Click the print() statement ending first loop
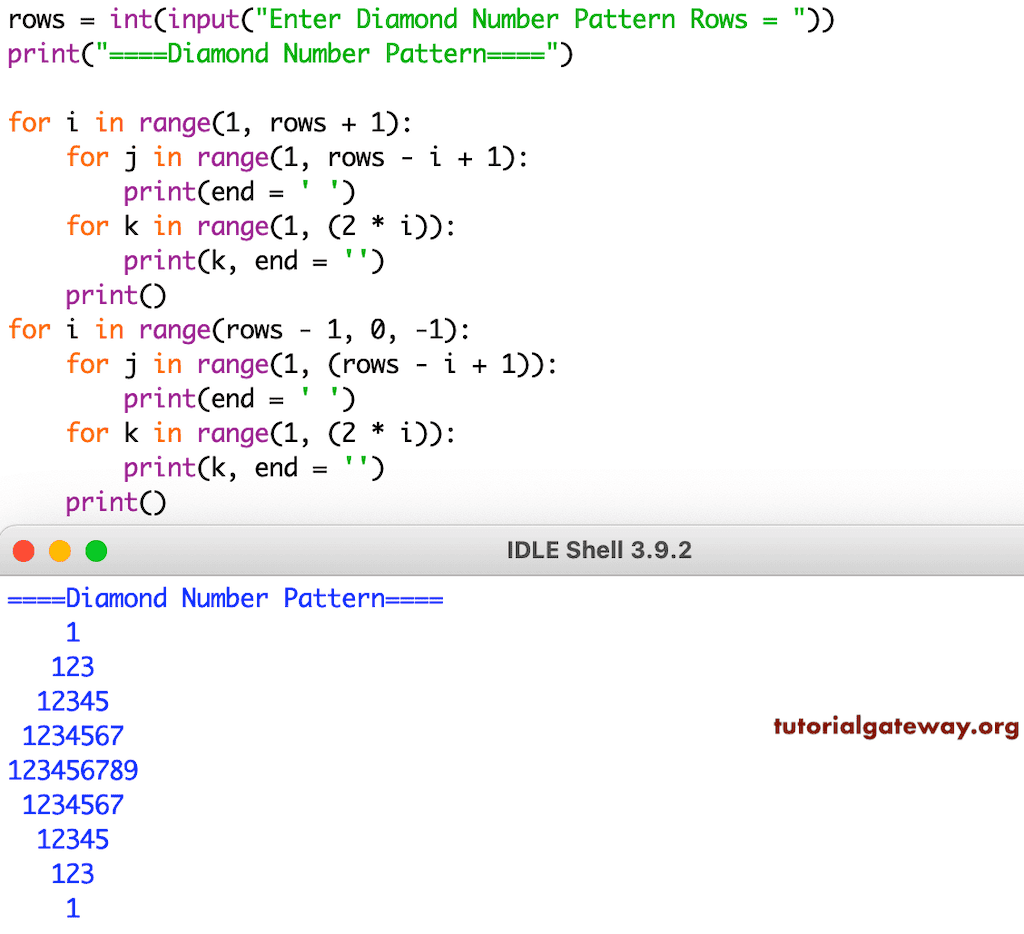 click(115, 295)
